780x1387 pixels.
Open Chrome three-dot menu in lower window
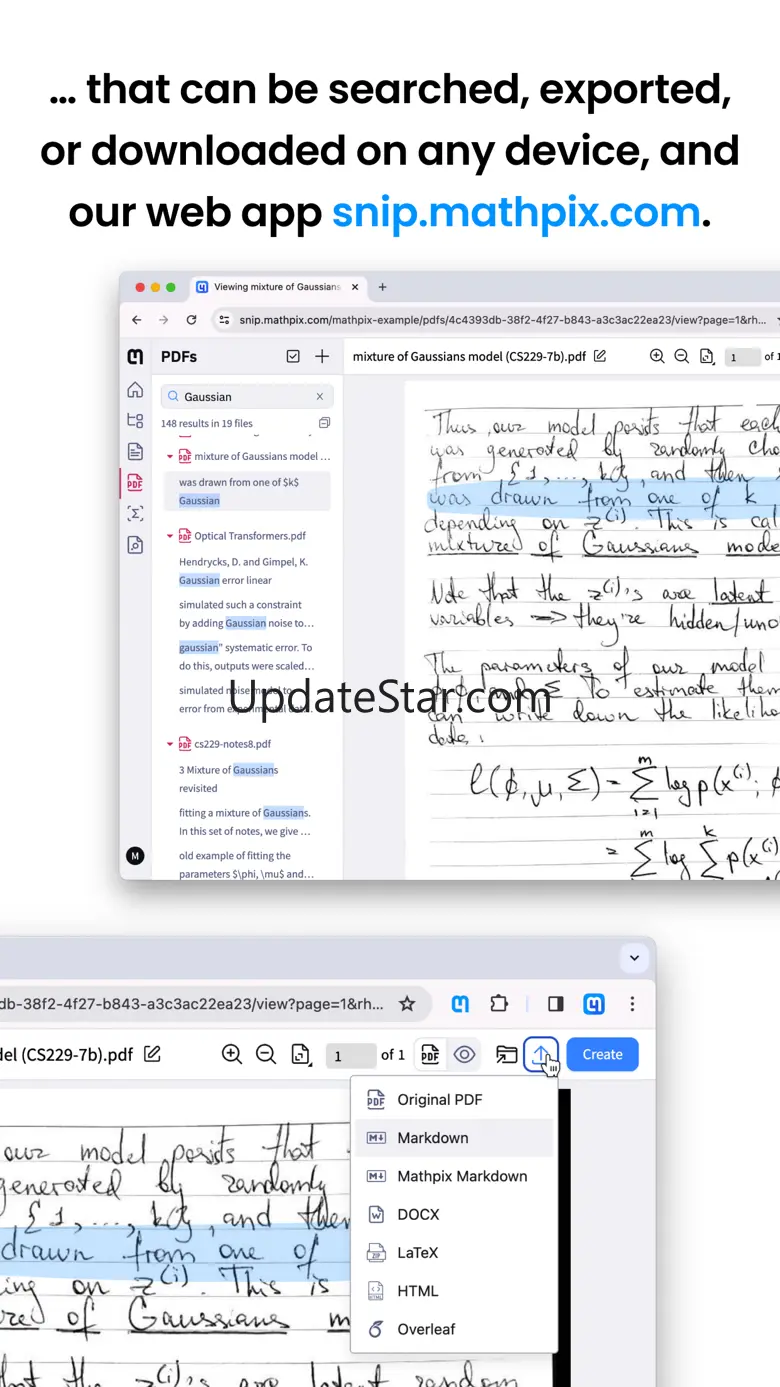(632, 1004)
